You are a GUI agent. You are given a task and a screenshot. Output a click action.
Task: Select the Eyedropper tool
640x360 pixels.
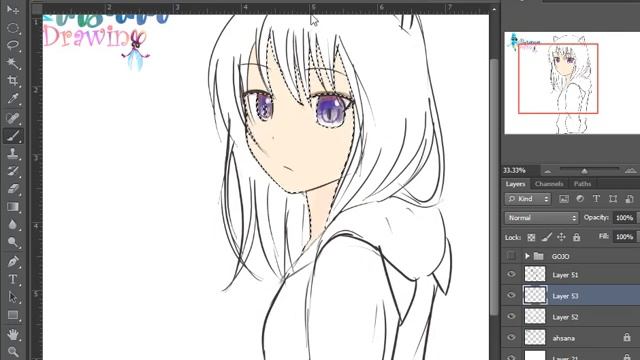(x=13, y=98)
